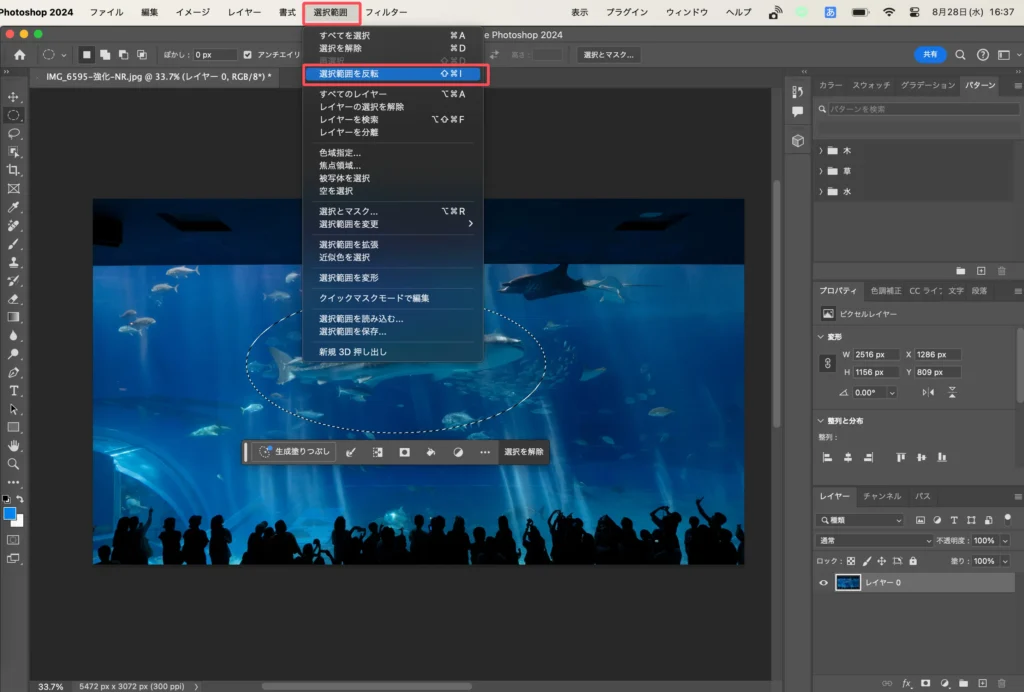
Task: Click the 共有 share button
Action: coord(929,54)
